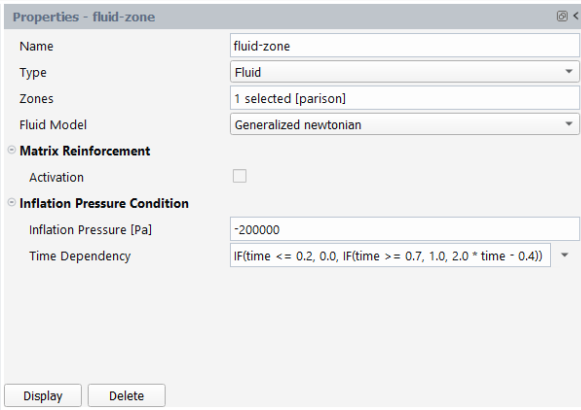Open Time Dependency options arrow
581x410 pixels.
(x=564, y=255)
